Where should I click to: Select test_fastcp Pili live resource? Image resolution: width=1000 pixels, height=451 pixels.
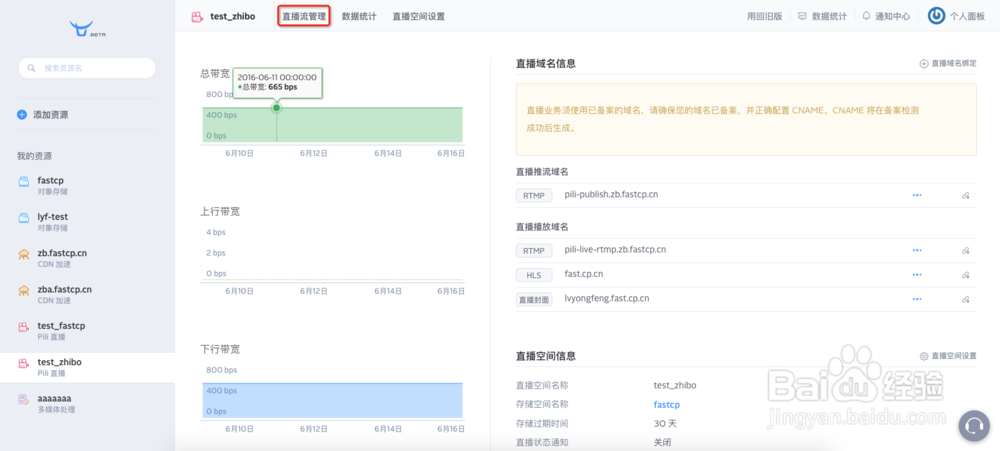pos(87,331)
